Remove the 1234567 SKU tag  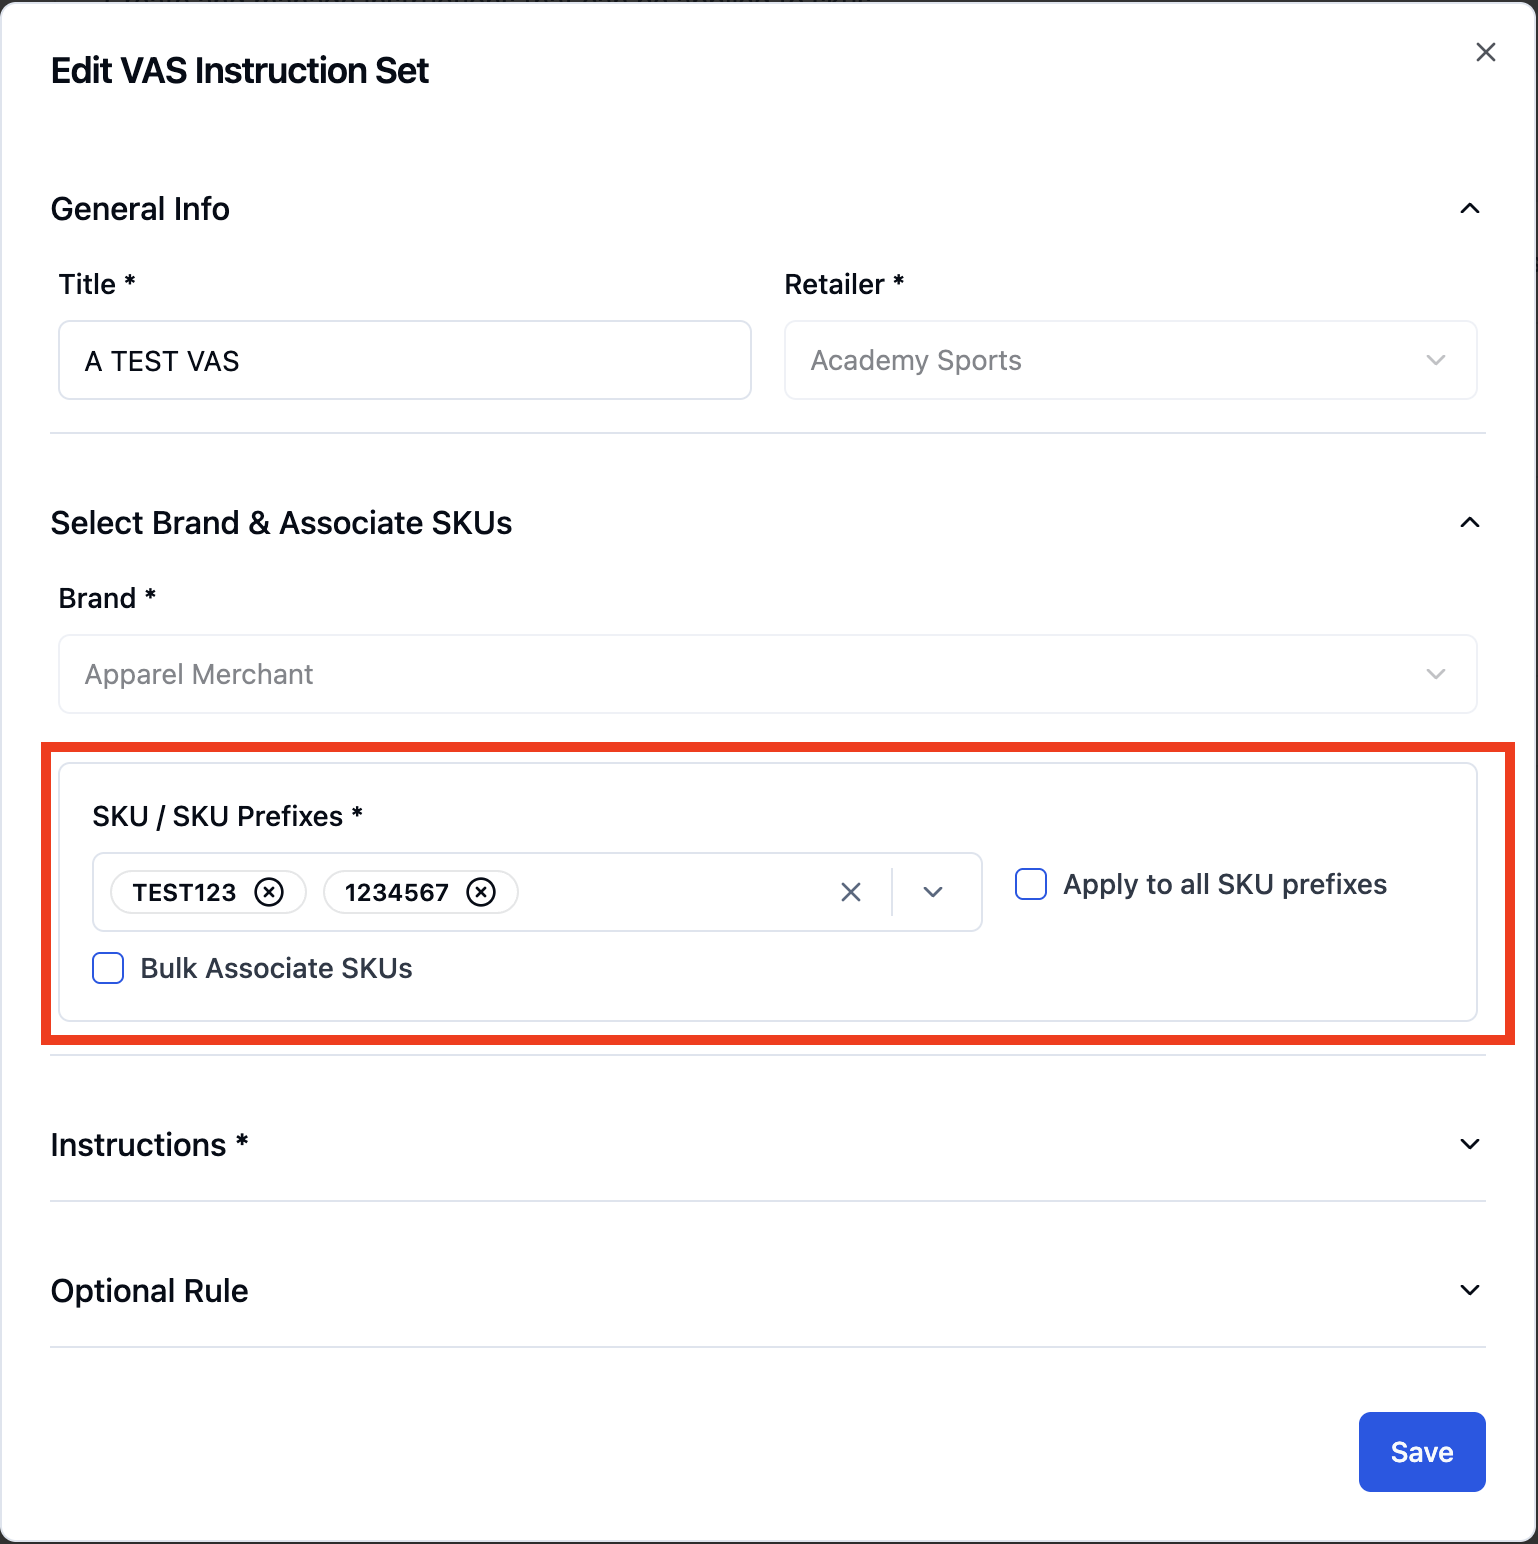(x=481, y=892)
